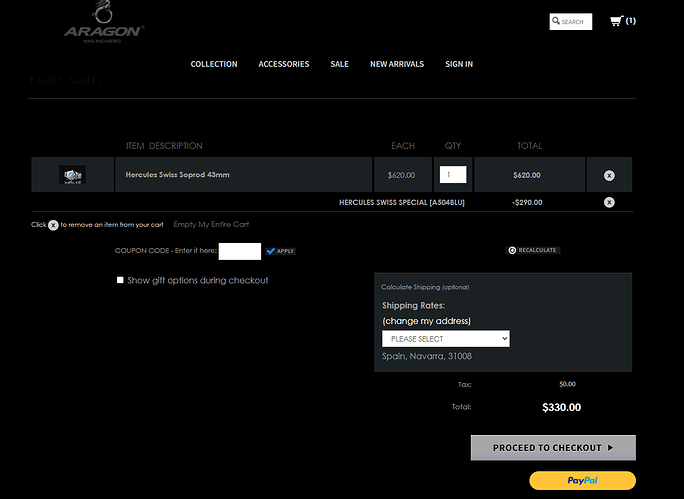
Task: Open the Hercules watch product thumbnail
Action: click(72, 175)
